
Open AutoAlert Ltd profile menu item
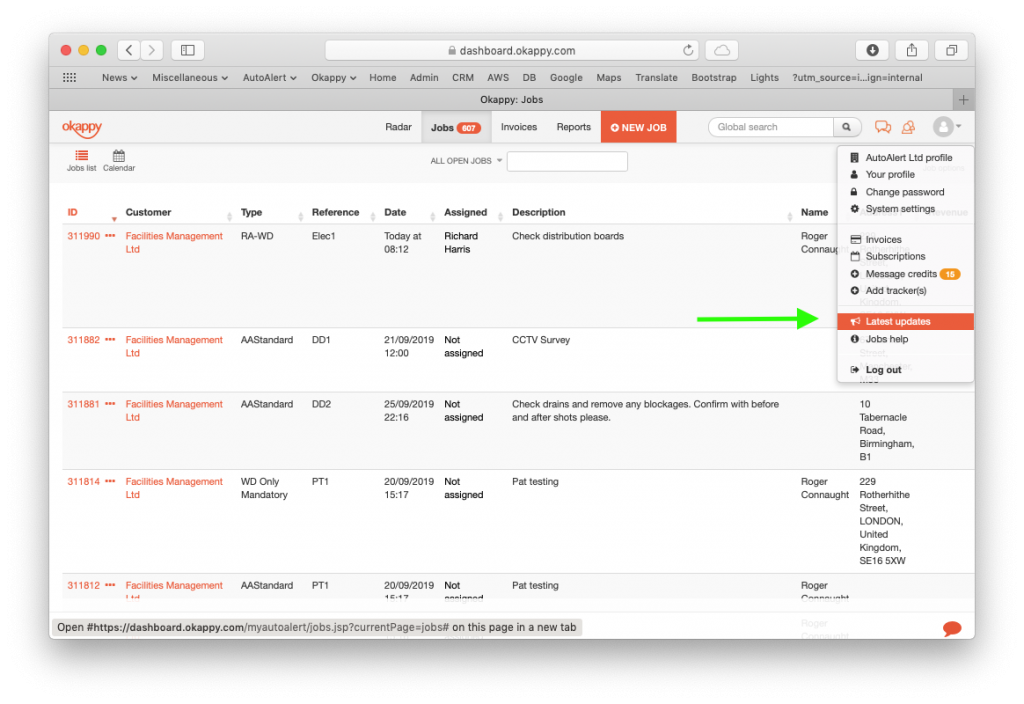[905, 157]
